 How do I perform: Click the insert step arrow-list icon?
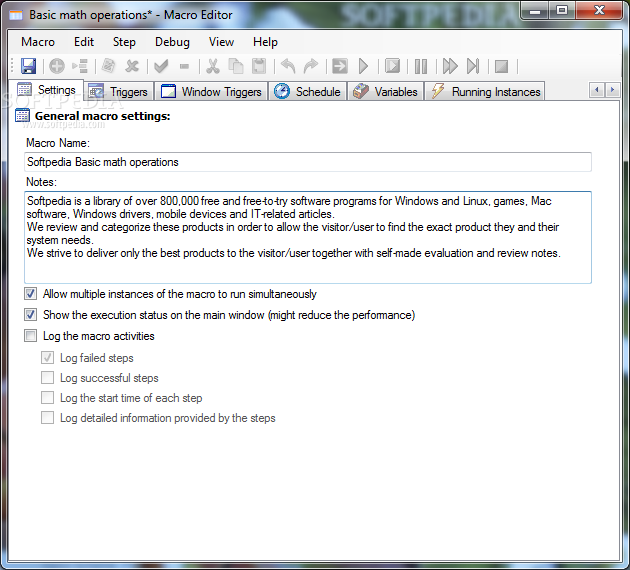point(80,66)
